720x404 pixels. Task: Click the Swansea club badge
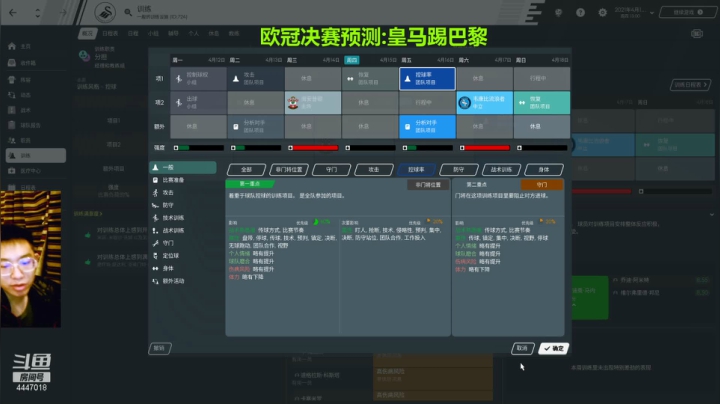pos(105,12)
